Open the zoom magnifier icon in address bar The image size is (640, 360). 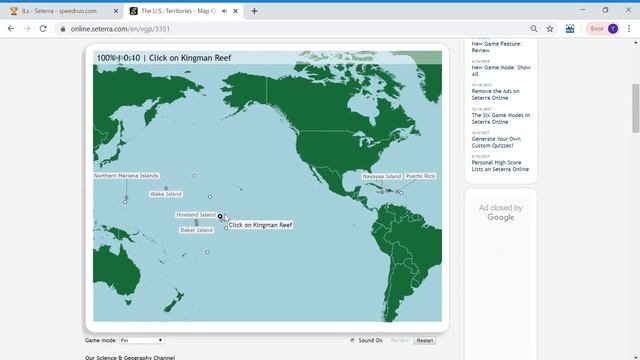[533, 29]
